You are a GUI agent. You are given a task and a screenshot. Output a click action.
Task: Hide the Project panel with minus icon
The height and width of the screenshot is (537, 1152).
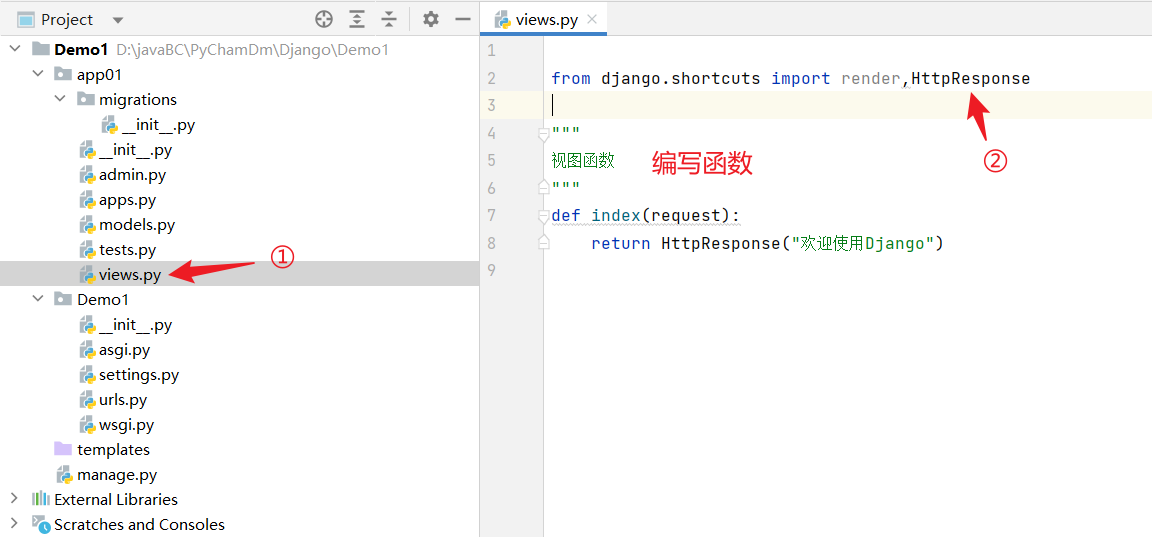pyautogui.click(x=462, y=20)
